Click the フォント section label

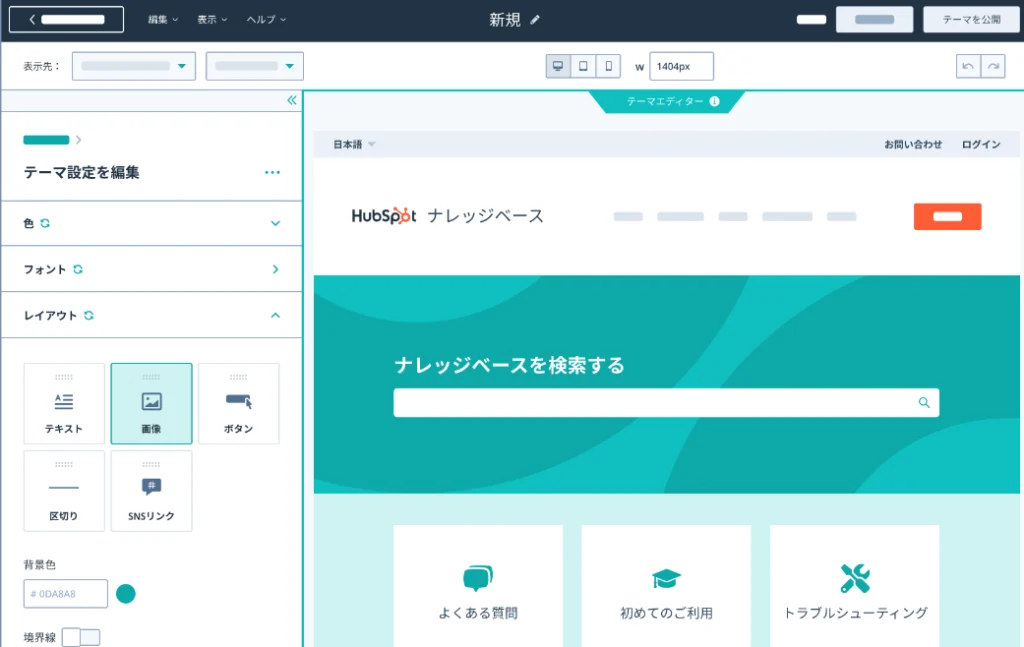45,269
